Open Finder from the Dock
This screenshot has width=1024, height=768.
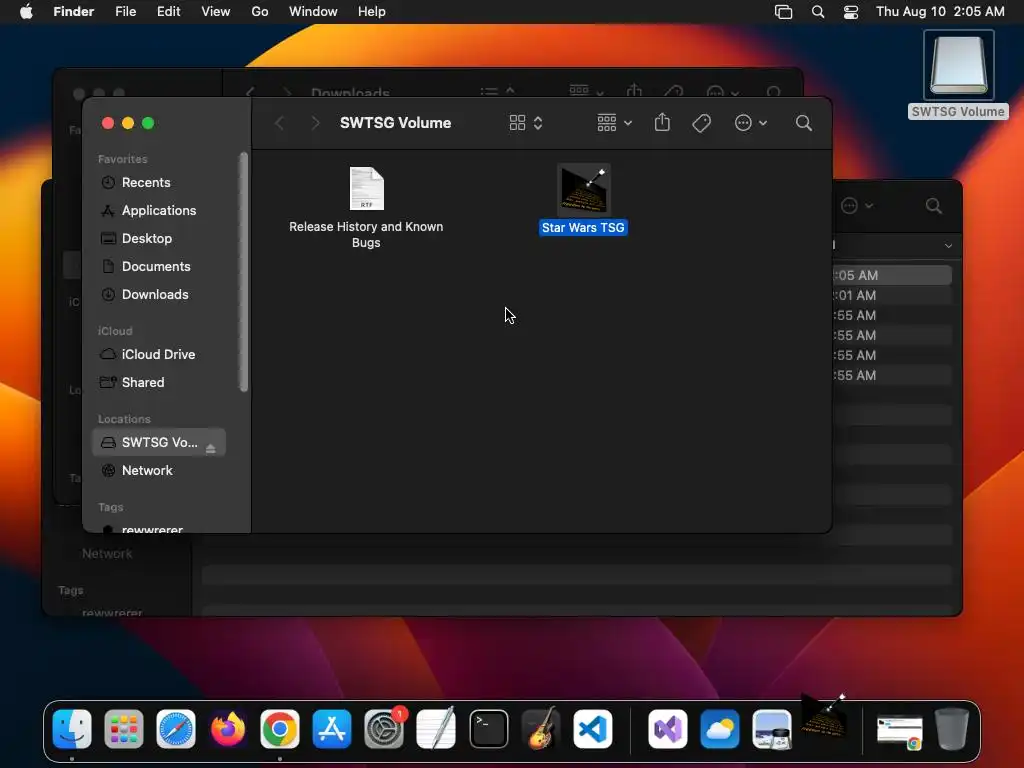coord(72,728)
